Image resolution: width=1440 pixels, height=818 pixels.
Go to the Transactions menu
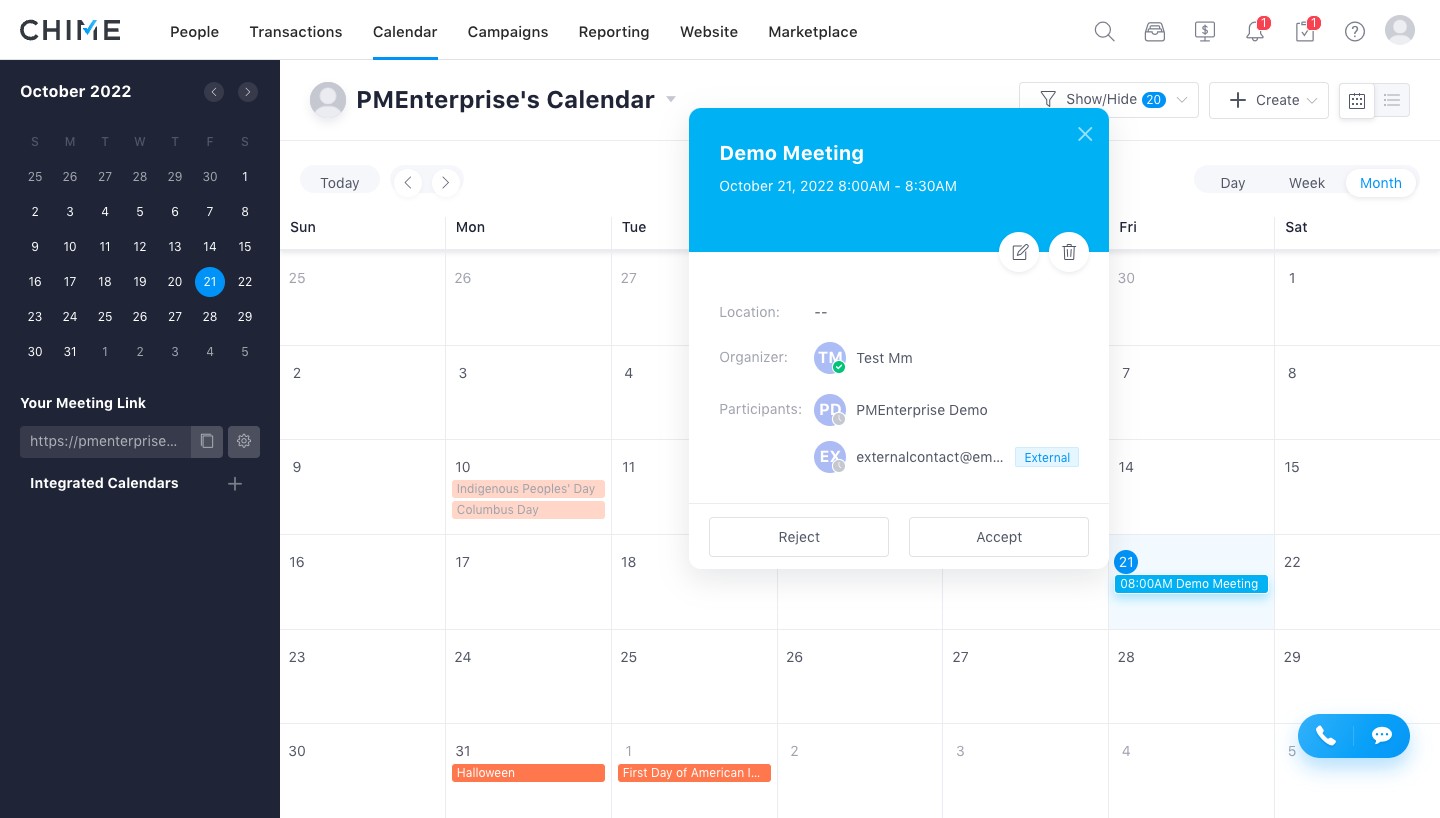tap(296, 32)
